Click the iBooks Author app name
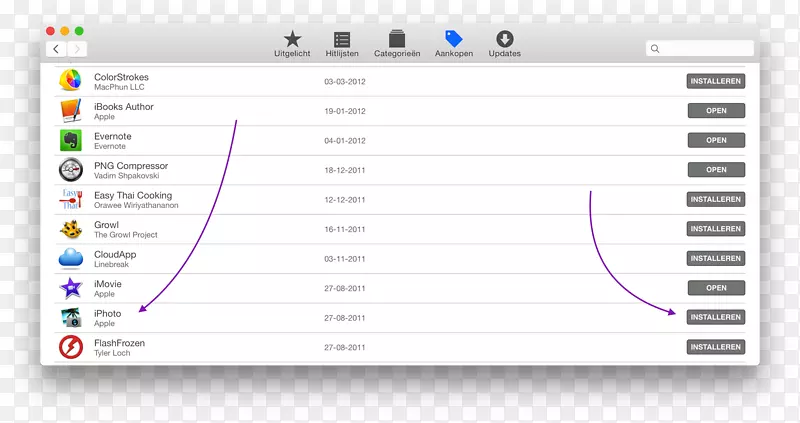Screen dimensions: 800x423 point(123,107)
